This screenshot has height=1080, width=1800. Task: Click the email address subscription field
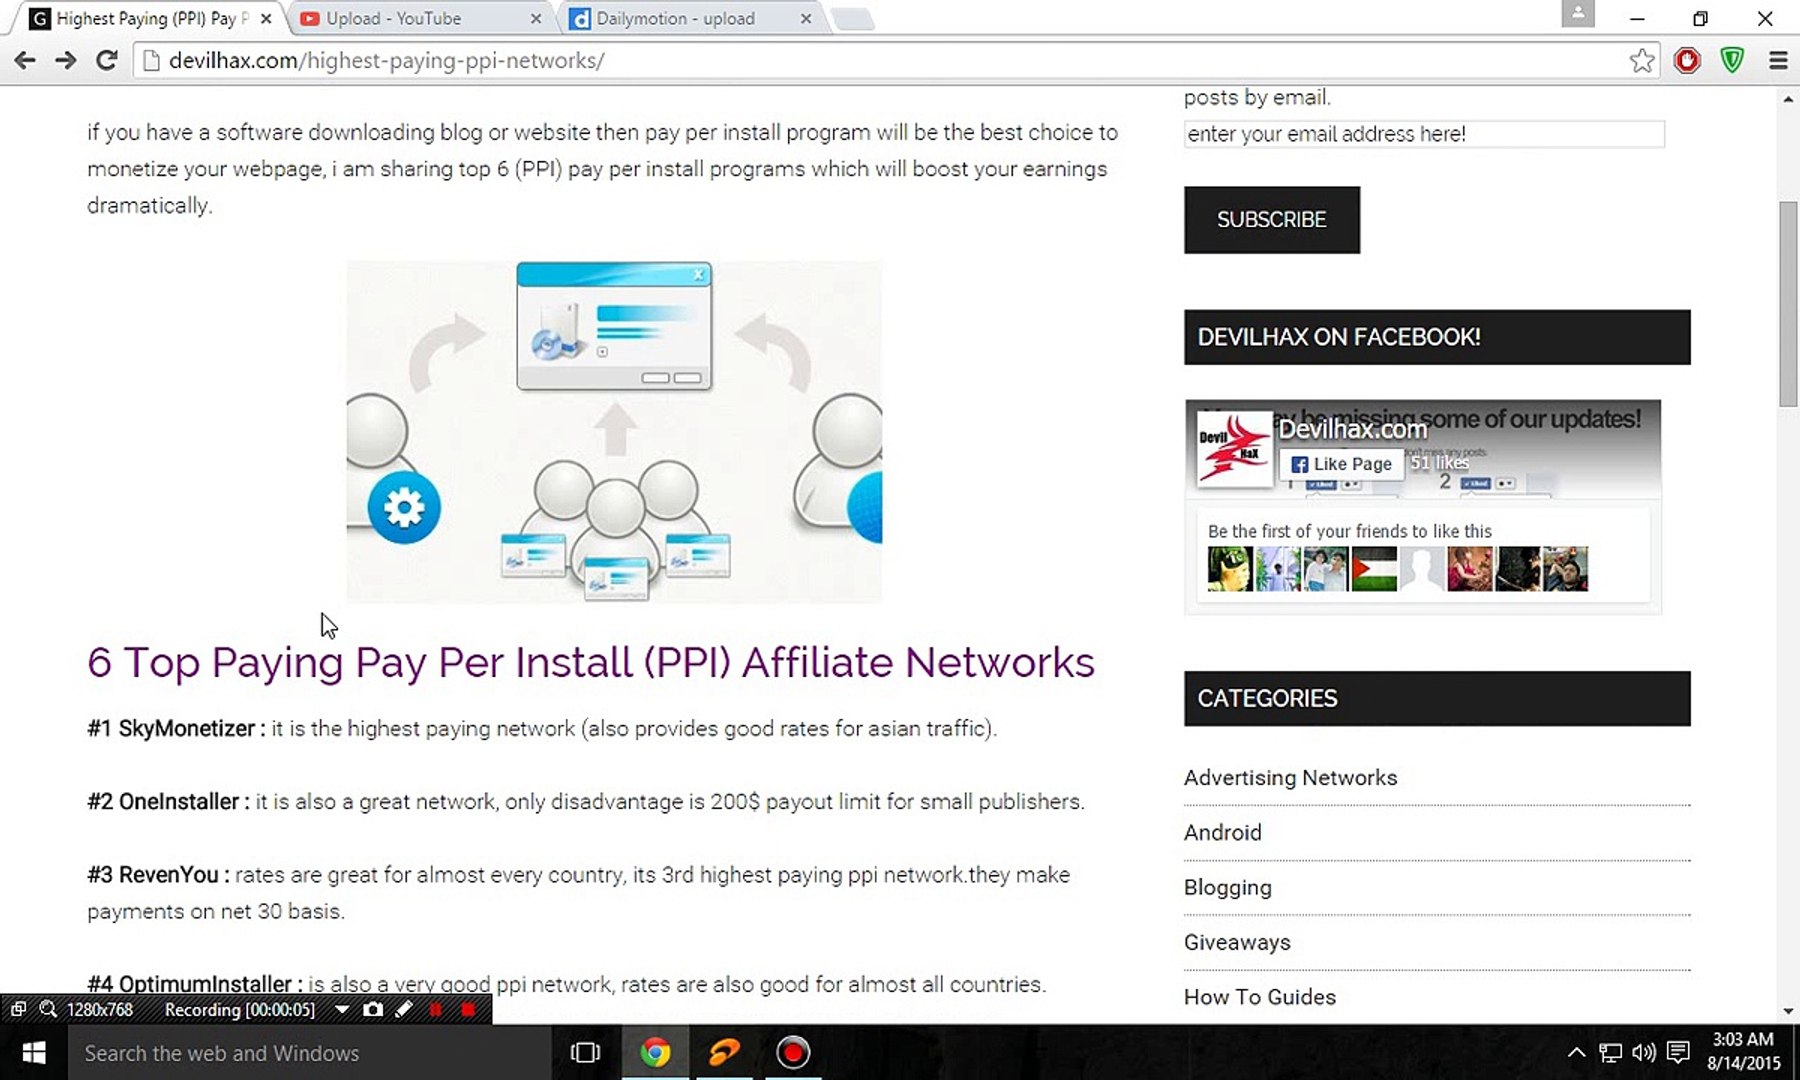point(1424,134)
